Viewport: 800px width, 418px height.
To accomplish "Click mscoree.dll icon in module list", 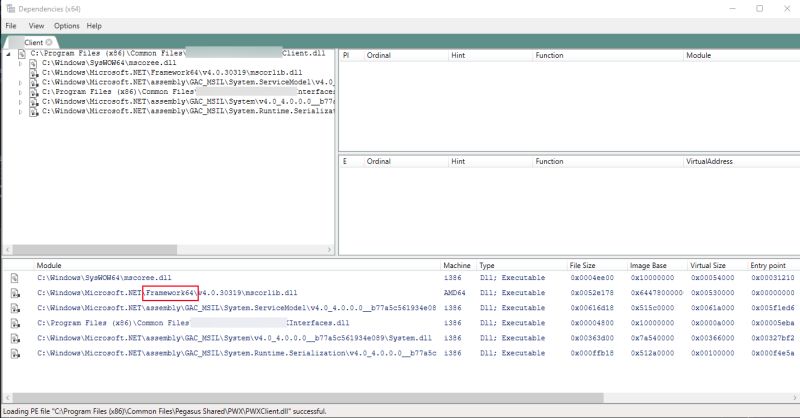I will pos(14,278).
